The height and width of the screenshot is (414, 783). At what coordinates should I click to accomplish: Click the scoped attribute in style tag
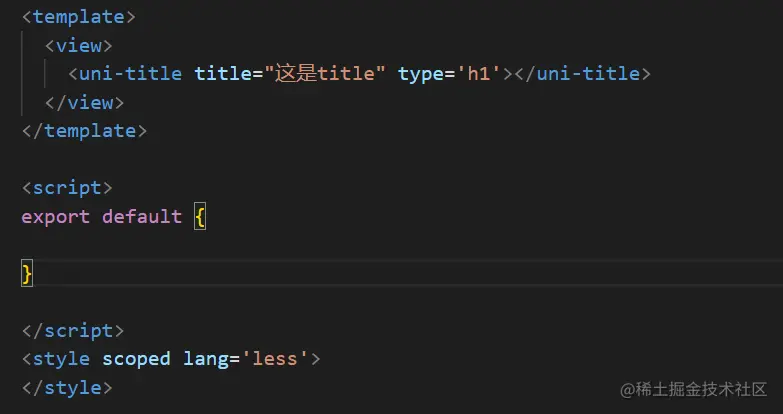click(x=136, y=360)
